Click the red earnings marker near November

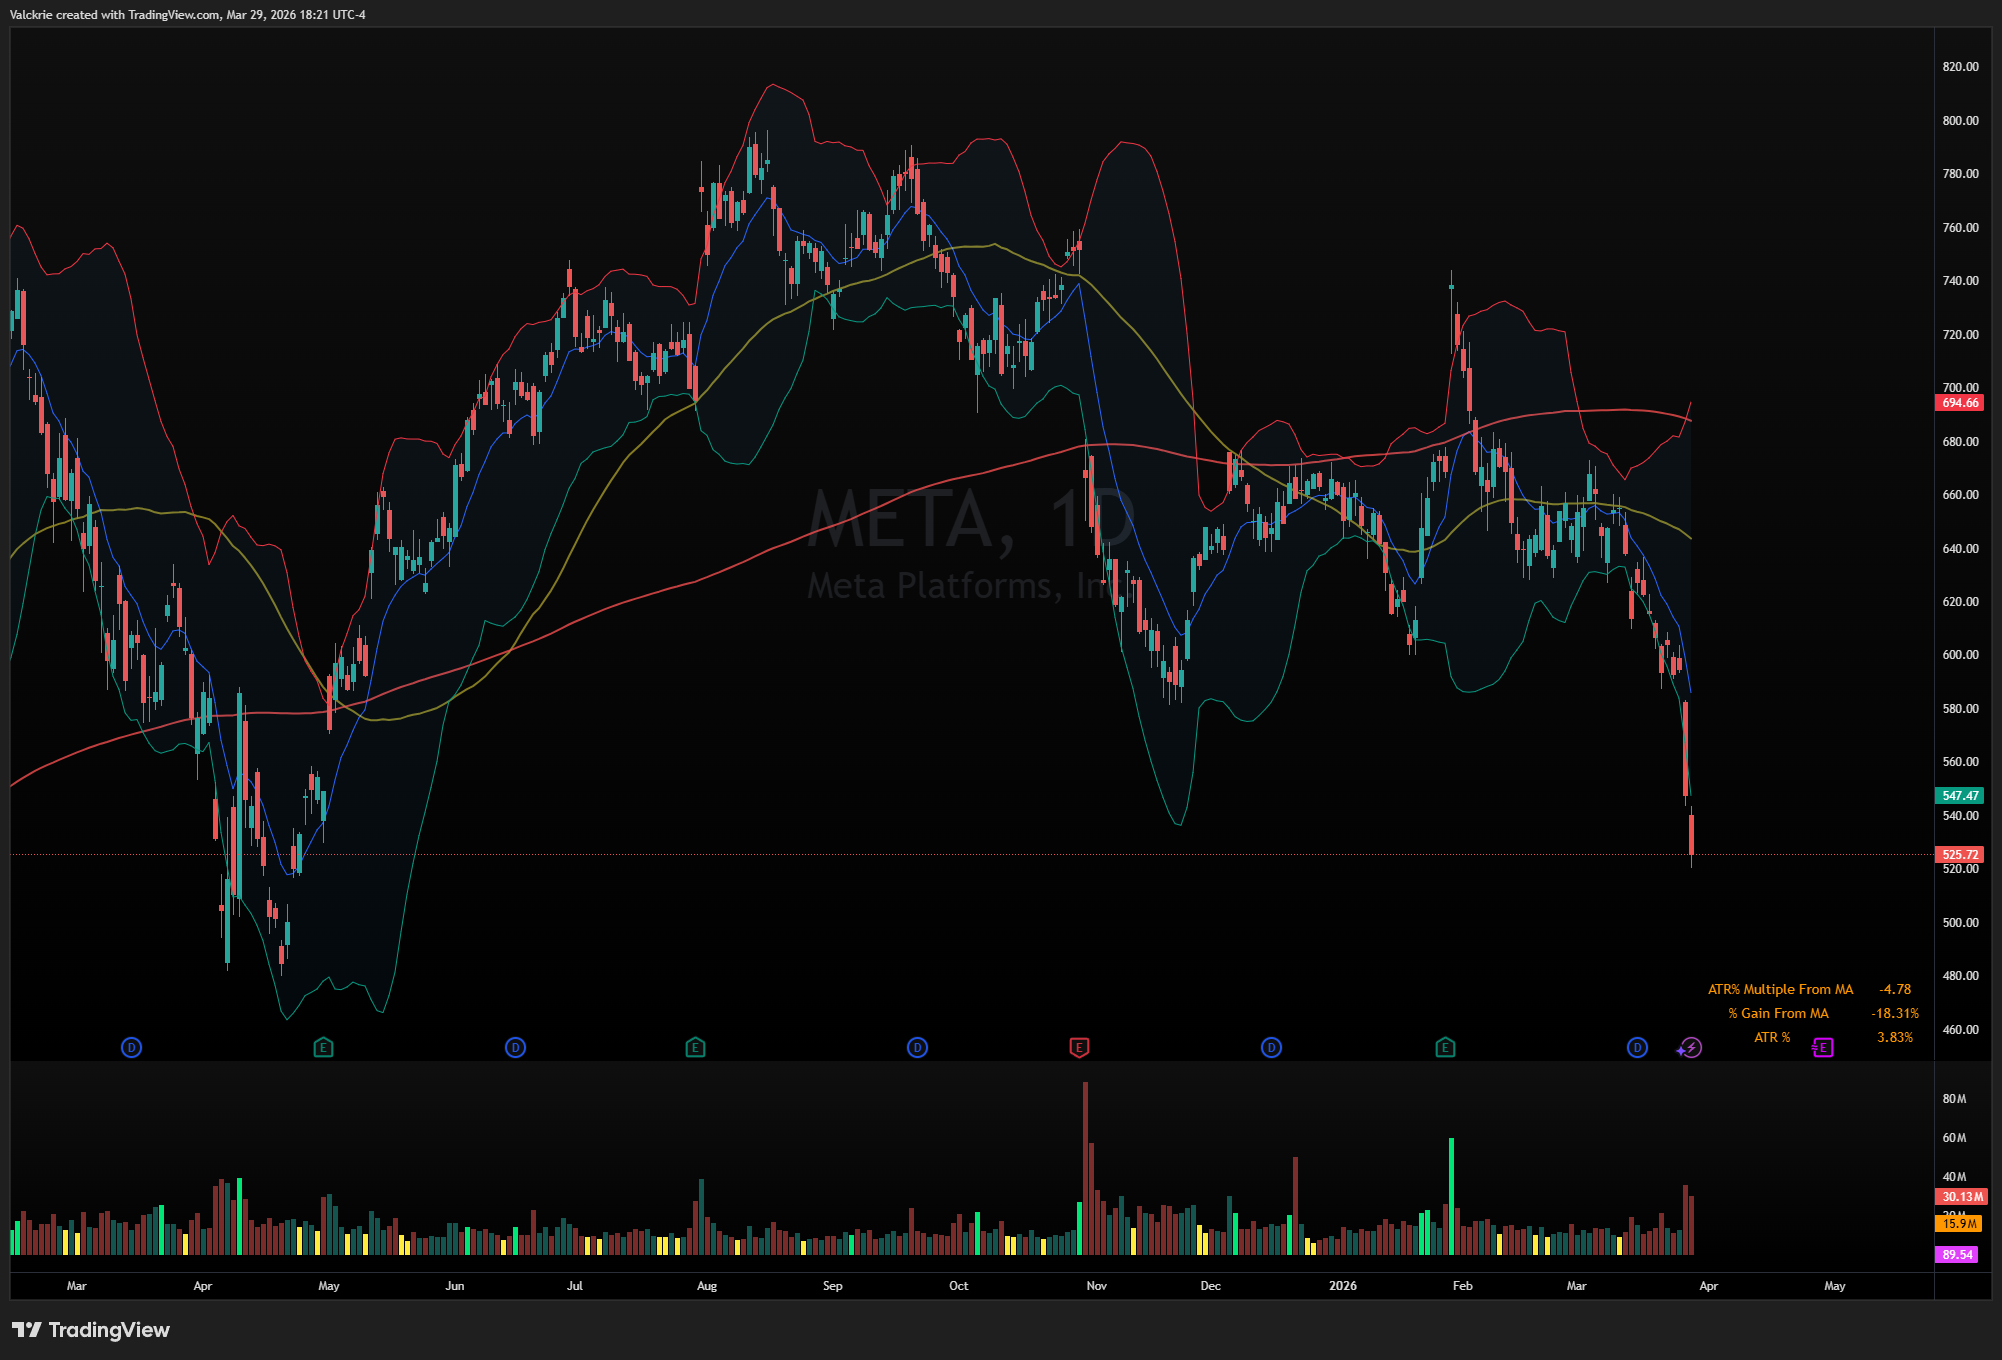coord(1079,1048)
